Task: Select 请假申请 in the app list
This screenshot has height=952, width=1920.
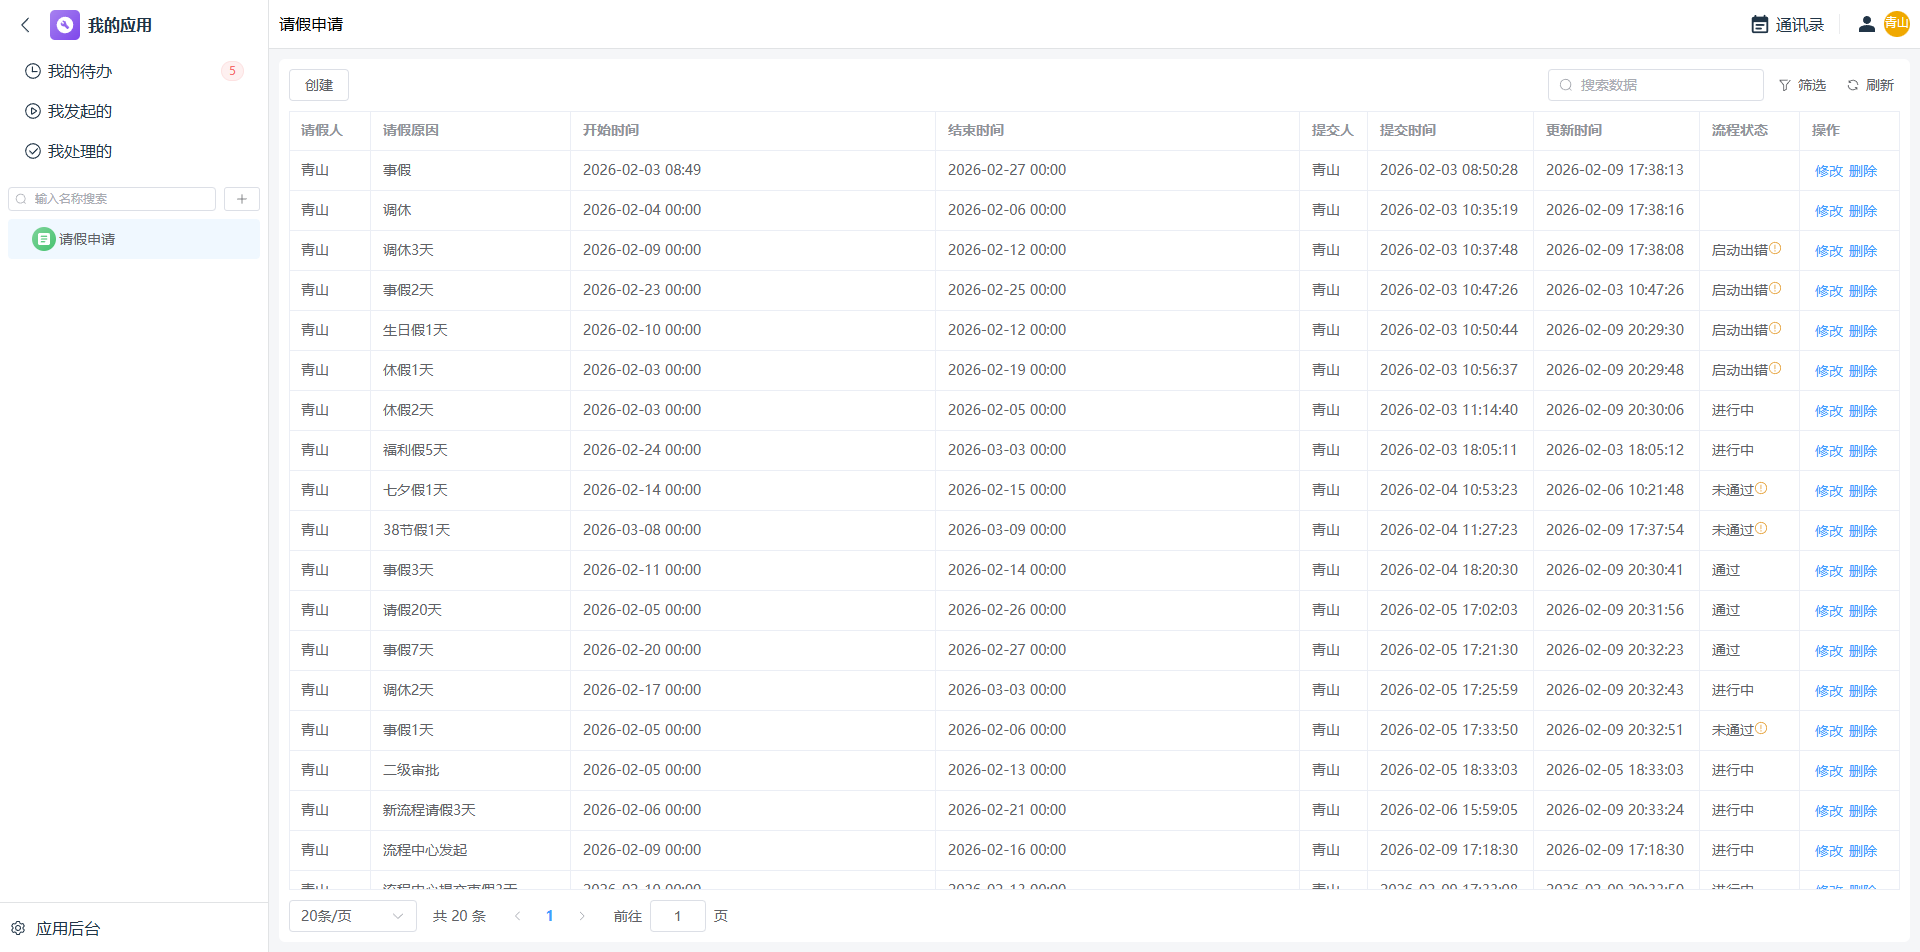Action: click(87, 239)
